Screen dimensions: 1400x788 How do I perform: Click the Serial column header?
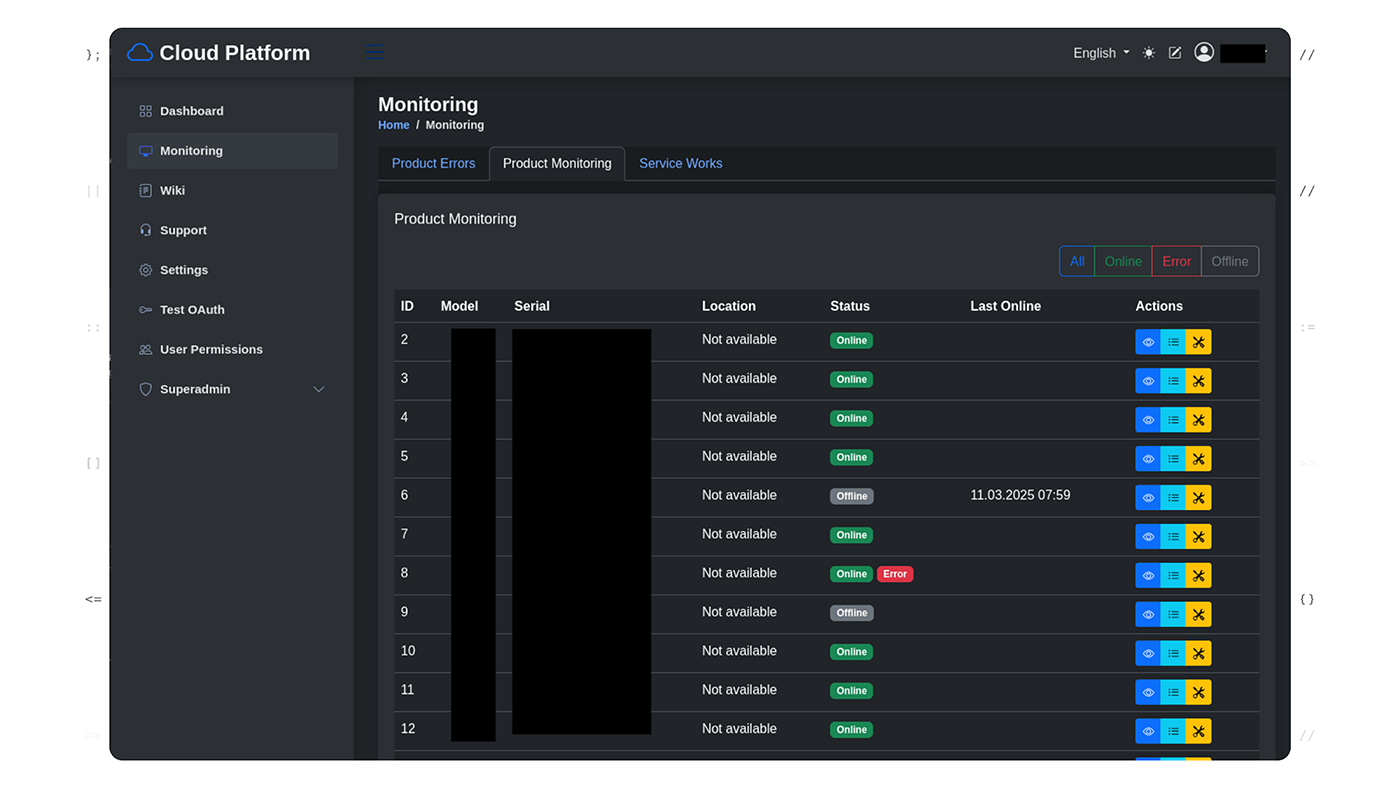(532, 306)
